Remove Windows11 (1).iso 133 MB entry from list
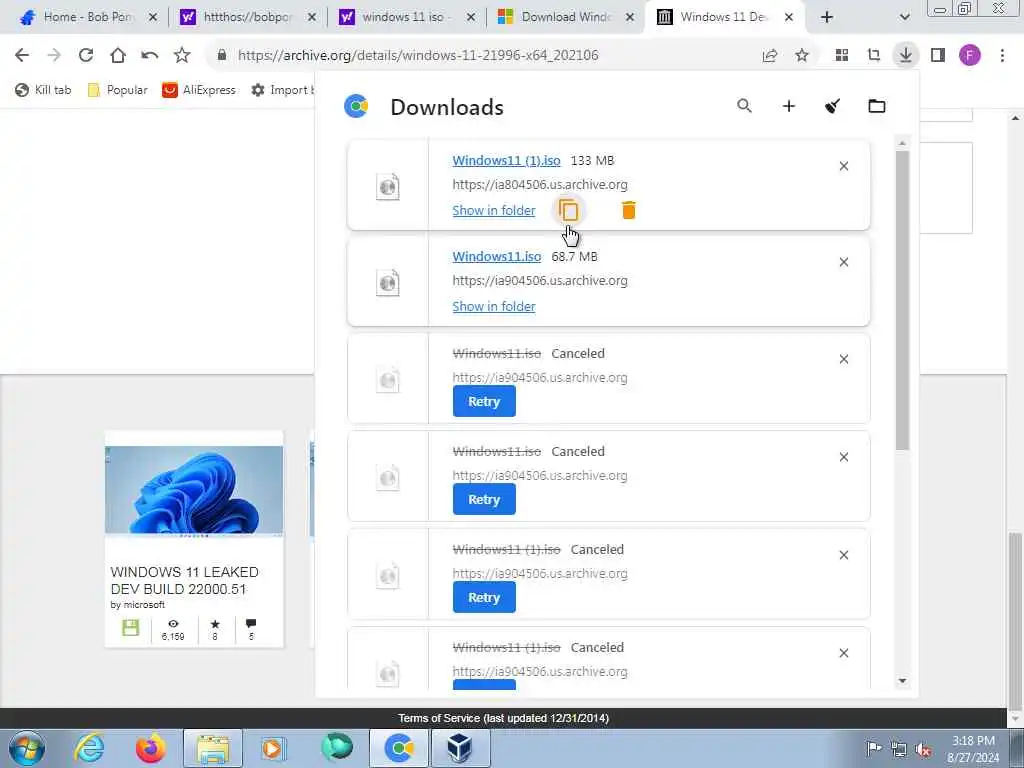The image size is (1024, 768). coord(844,166)
